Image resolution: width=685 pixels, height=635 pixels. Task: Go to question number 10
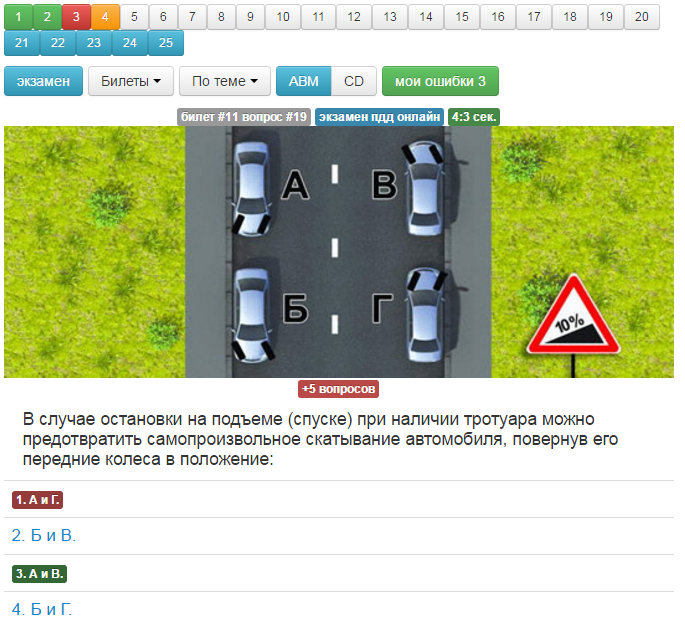283,17
